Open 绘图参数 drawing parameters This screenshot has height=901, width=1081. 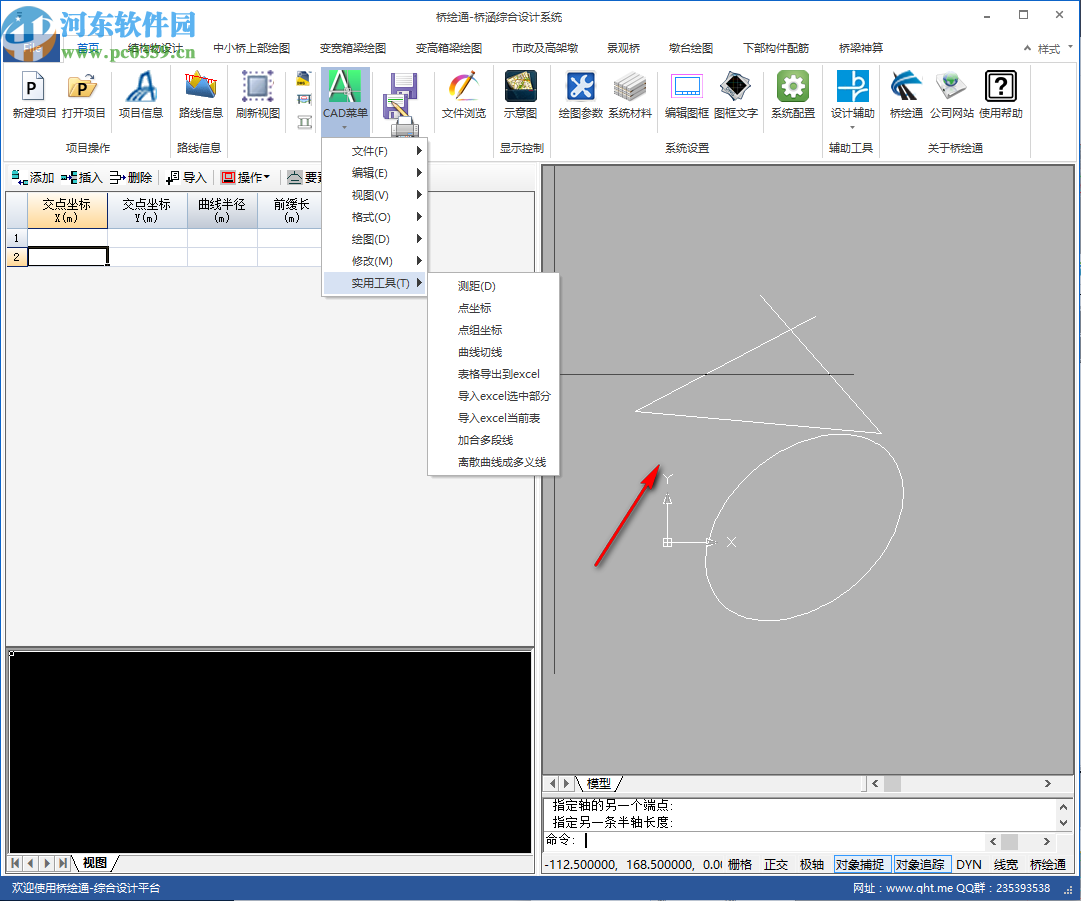click(580, 95)
